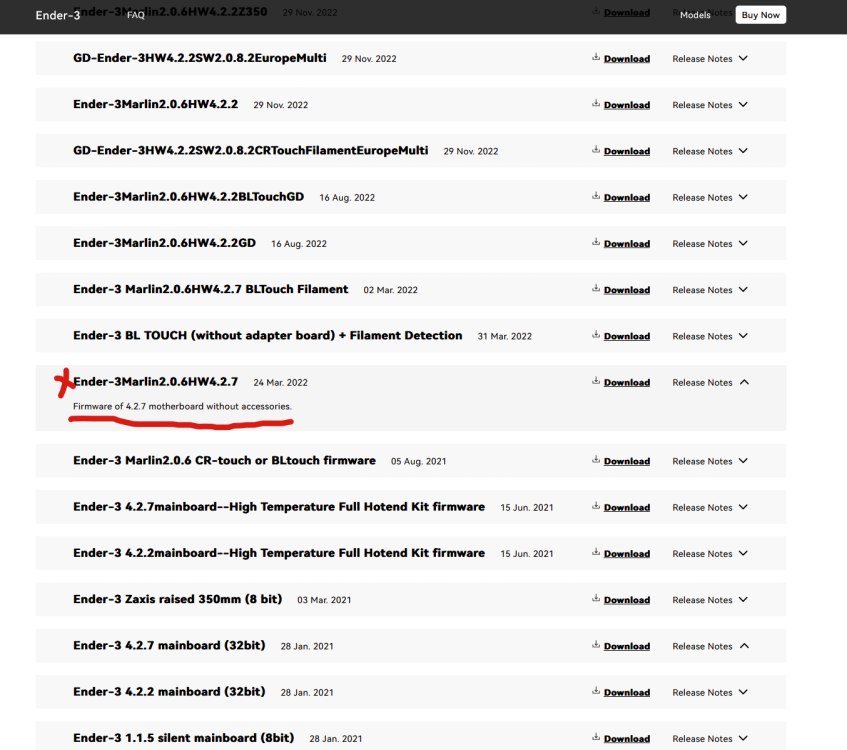Screen dimensions: 847x750
Task: Download link for Ender-3Marlin2.0.6HW4.2.2GD
Action: pos(627,244)
